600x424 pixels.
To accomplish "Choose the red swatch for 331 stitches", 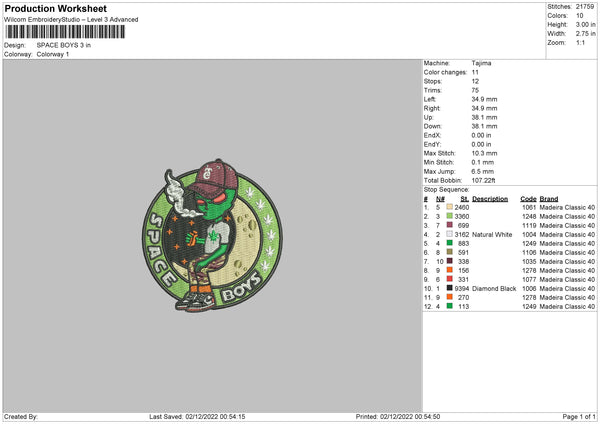I will [x=449, y=279].
